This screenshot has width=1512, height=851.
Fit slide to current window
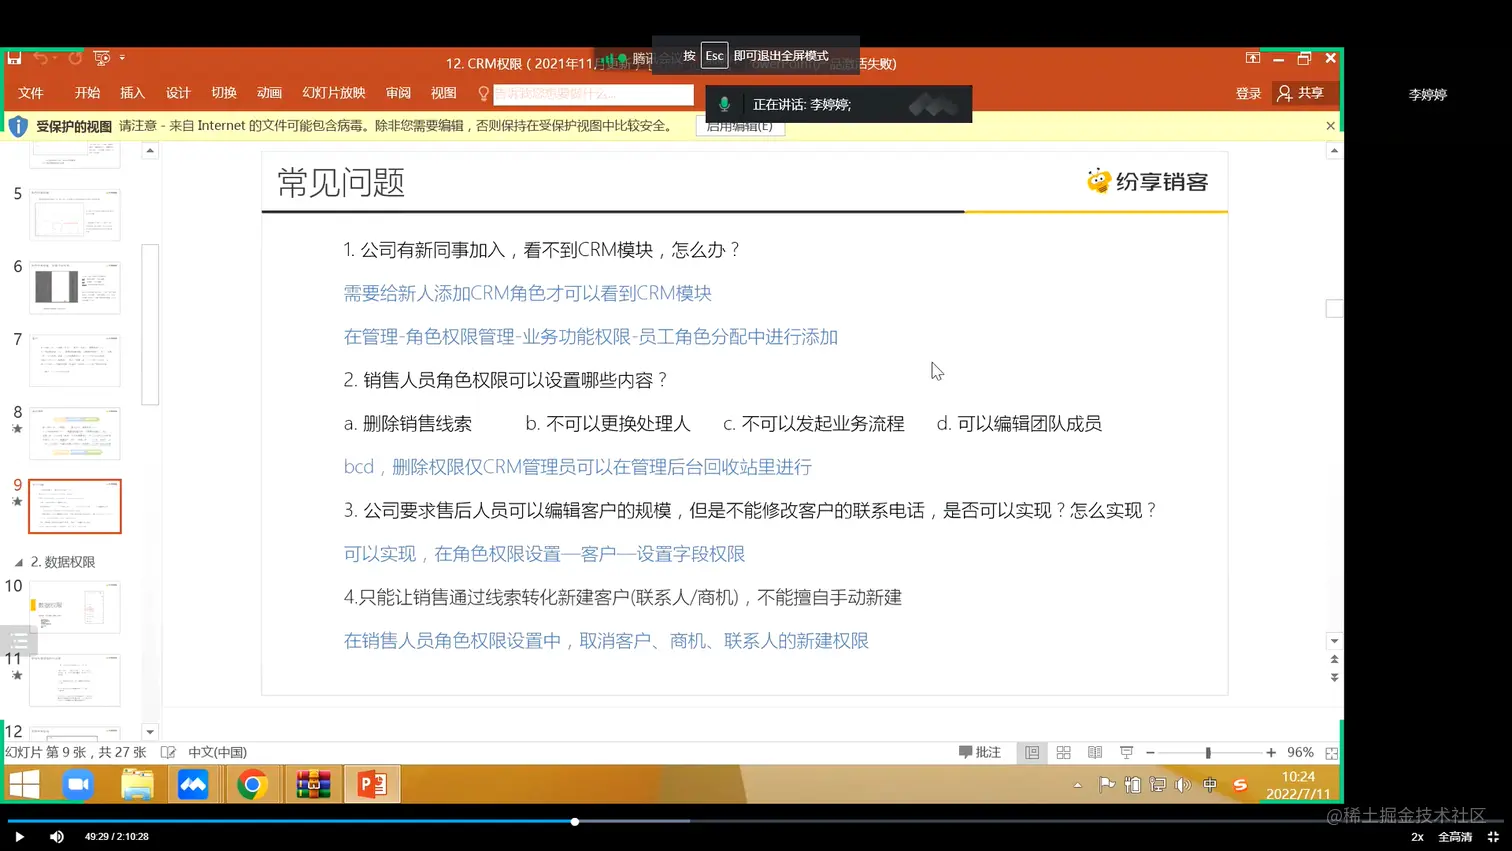tap(1332, 752)
